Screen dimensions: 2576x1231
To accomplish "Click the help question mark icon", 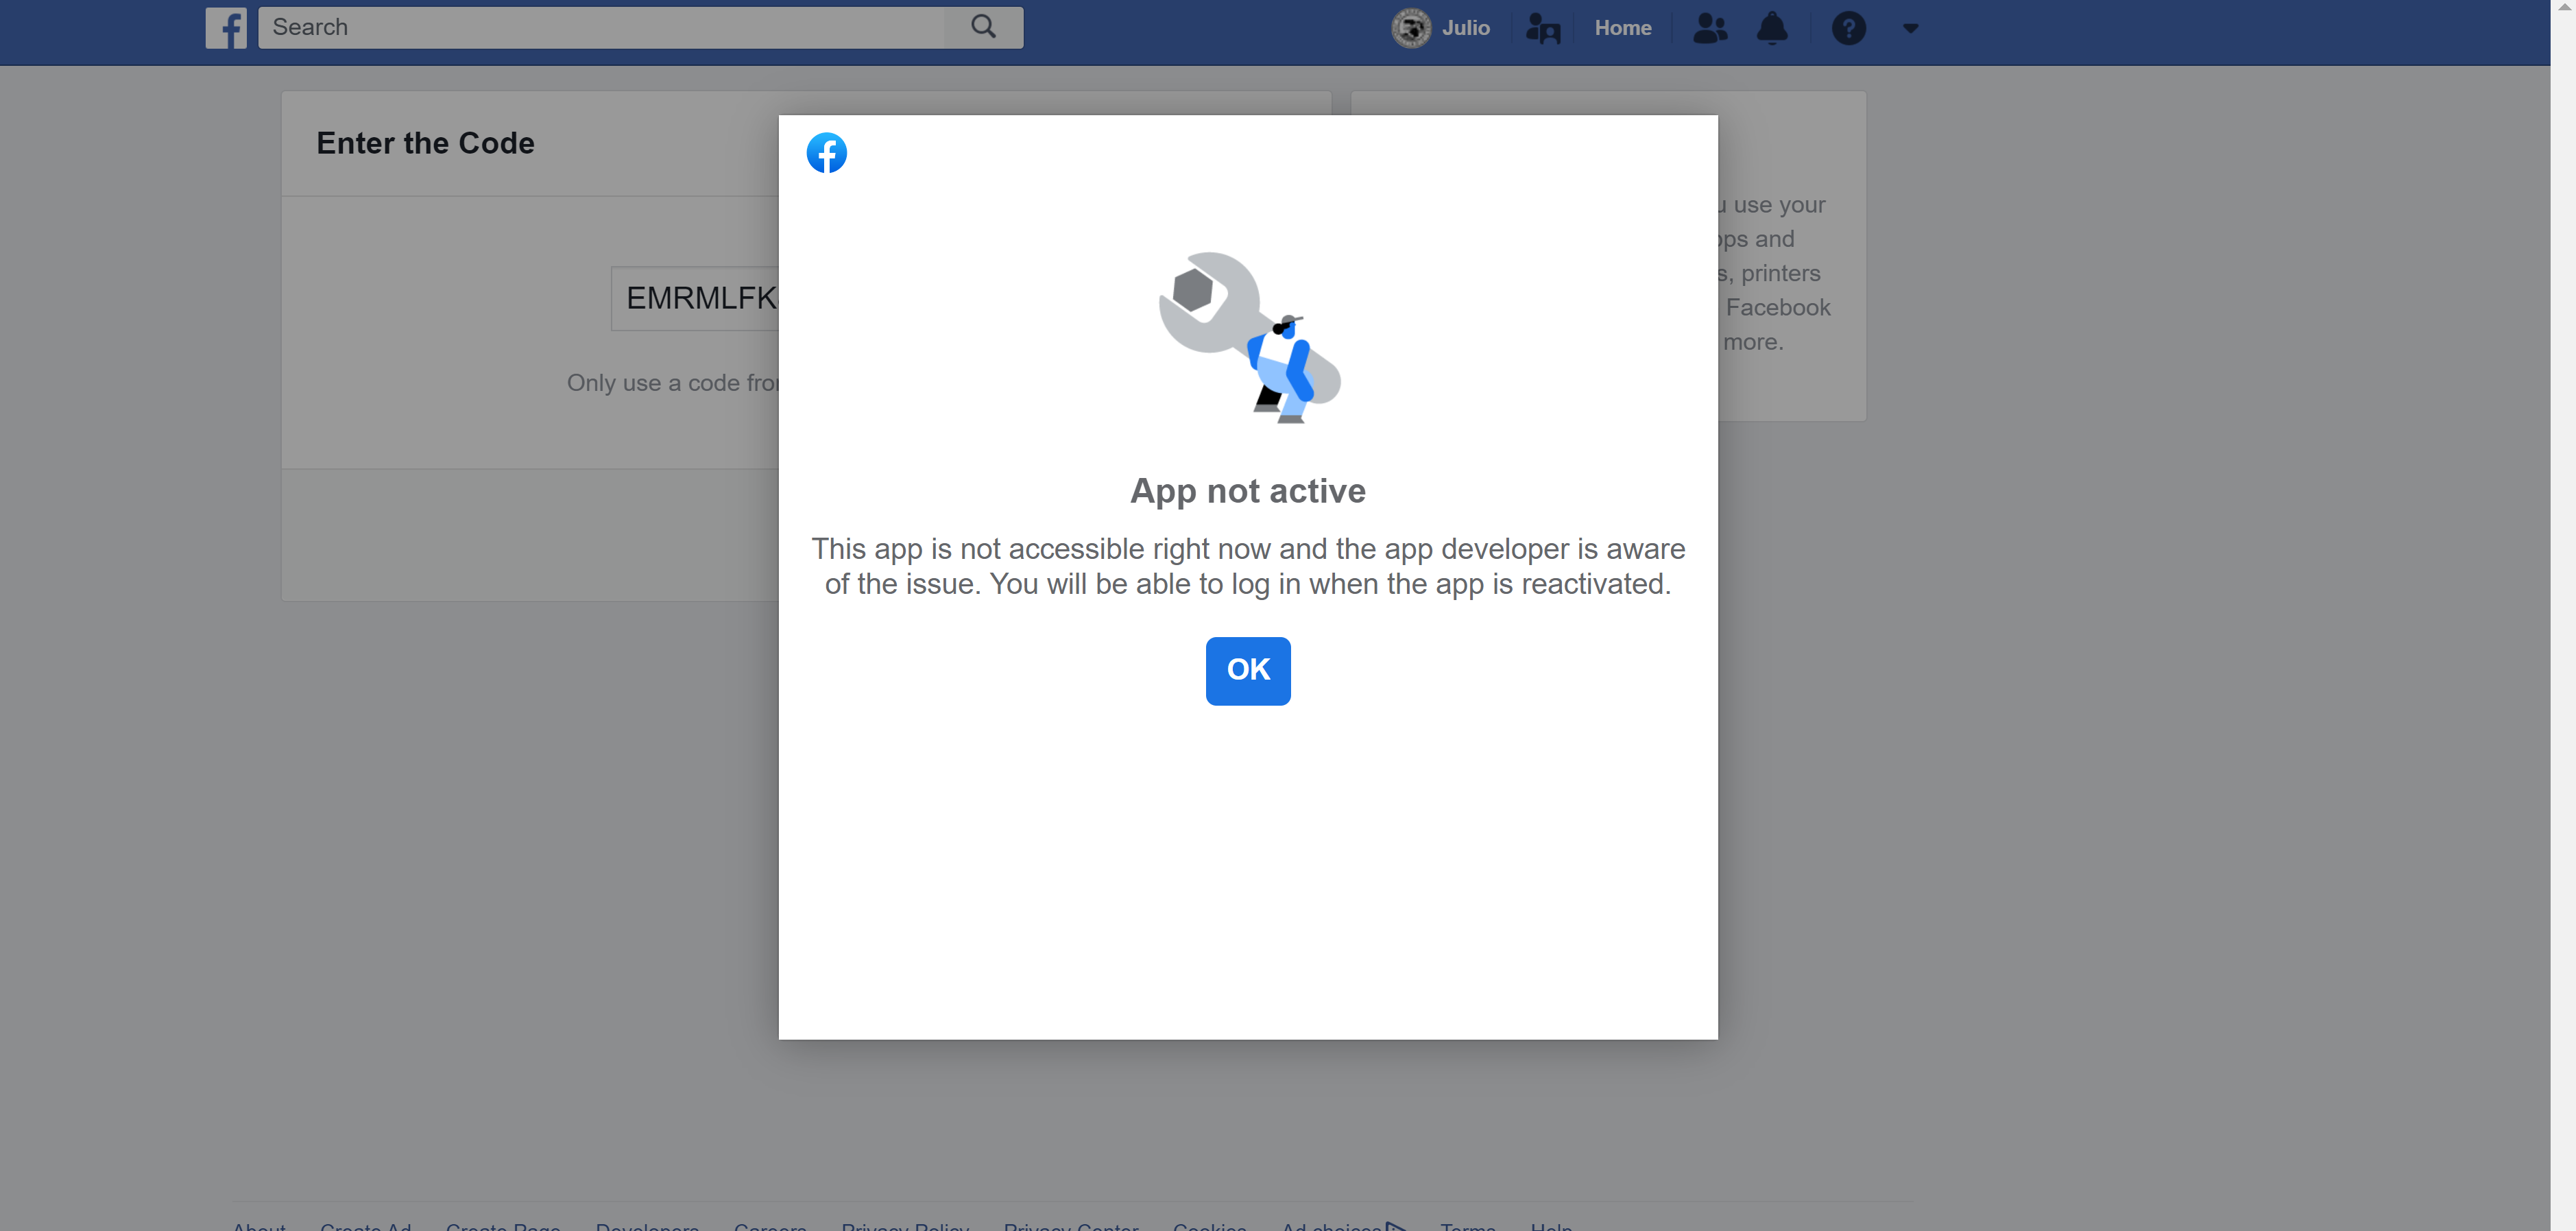I will point(1848,28).
